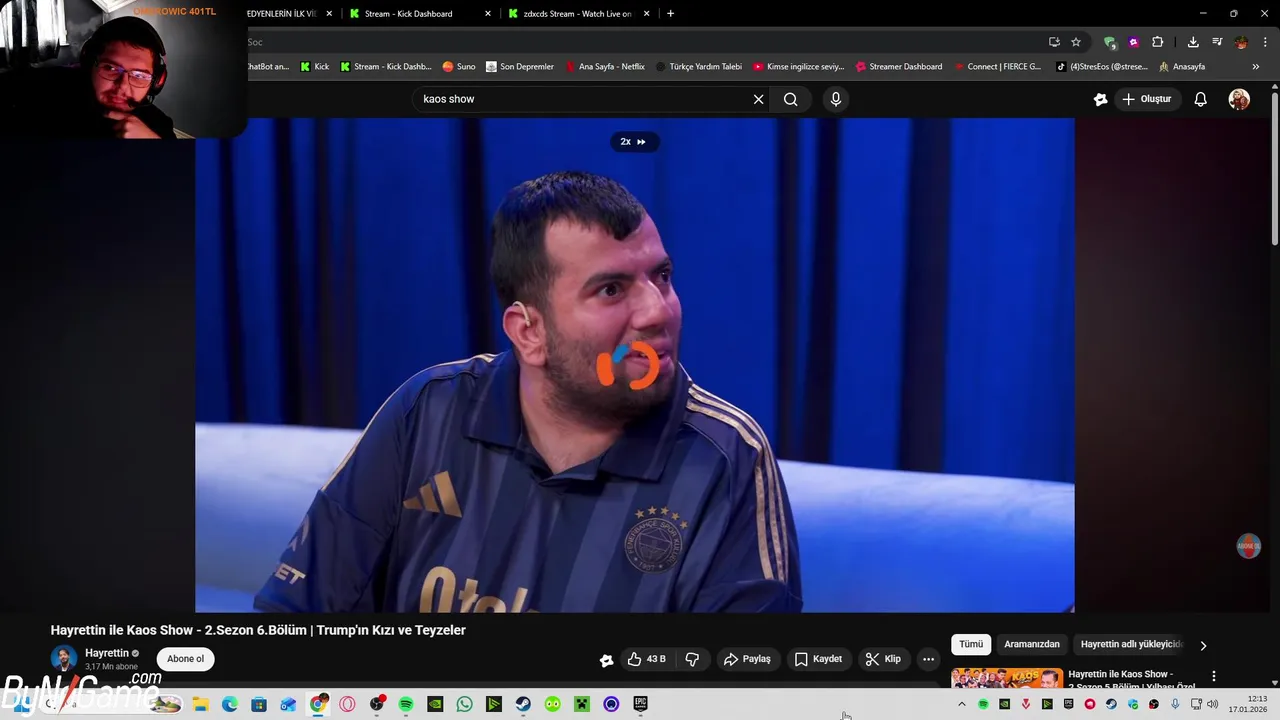The image size is (1280, 720).
Task: Click the gem icon beside like button
Action: click(x=606, y=660)
